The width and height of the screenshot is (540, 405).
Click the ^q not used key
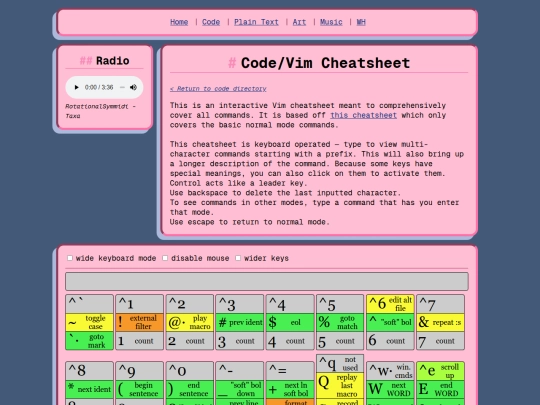coord(340,363)
